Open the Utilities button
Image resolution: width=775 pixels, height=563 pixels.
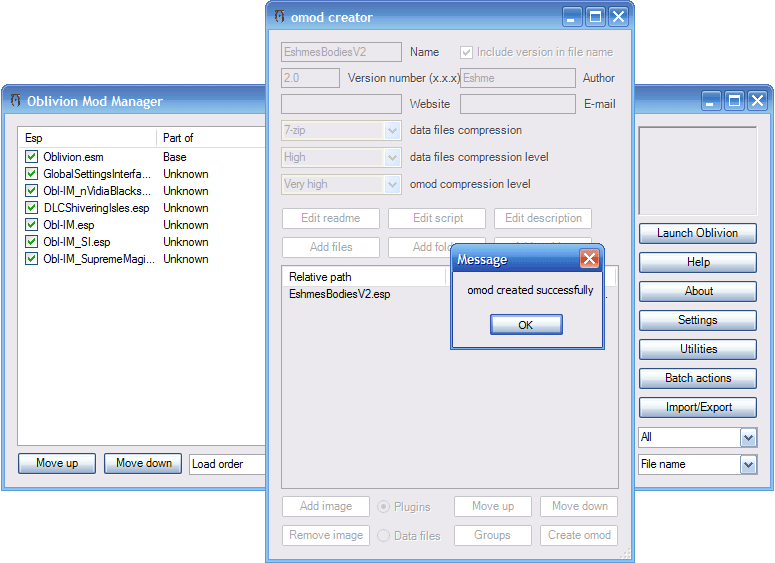coord(697,349)
